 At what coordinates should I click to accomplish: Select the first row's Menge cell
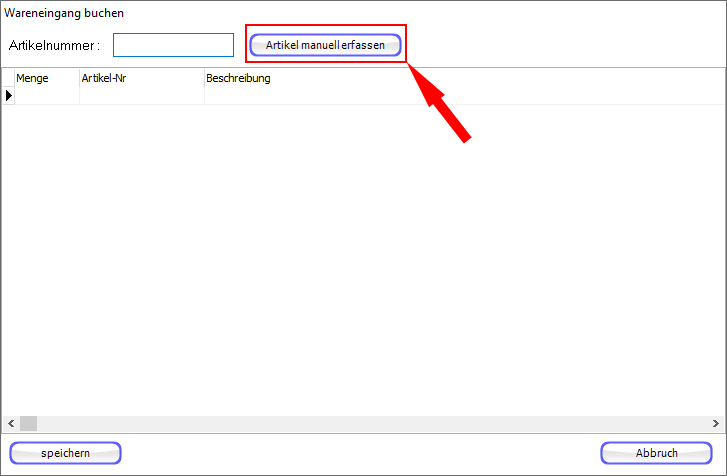click(x=46, y=96)
